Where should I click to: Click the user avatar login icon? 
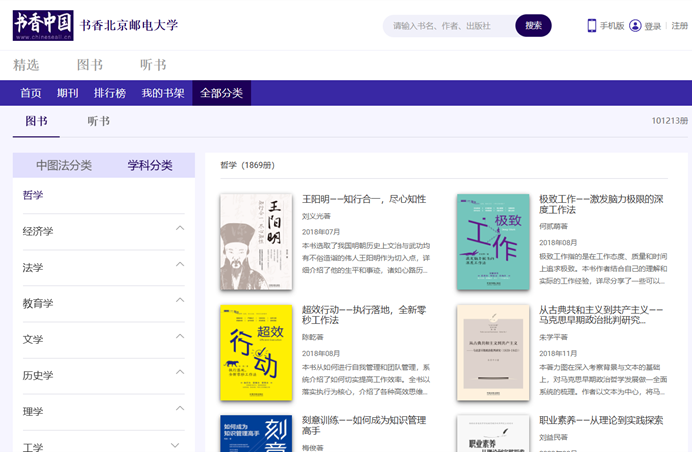[635, 26]
